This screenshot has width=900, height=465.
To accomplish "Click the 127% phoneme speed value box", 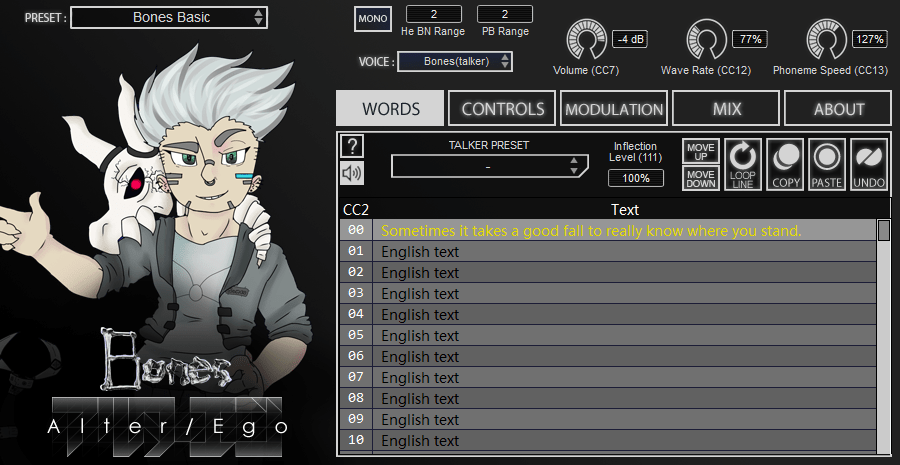I will pyautogui.click(x=870, y=39).
